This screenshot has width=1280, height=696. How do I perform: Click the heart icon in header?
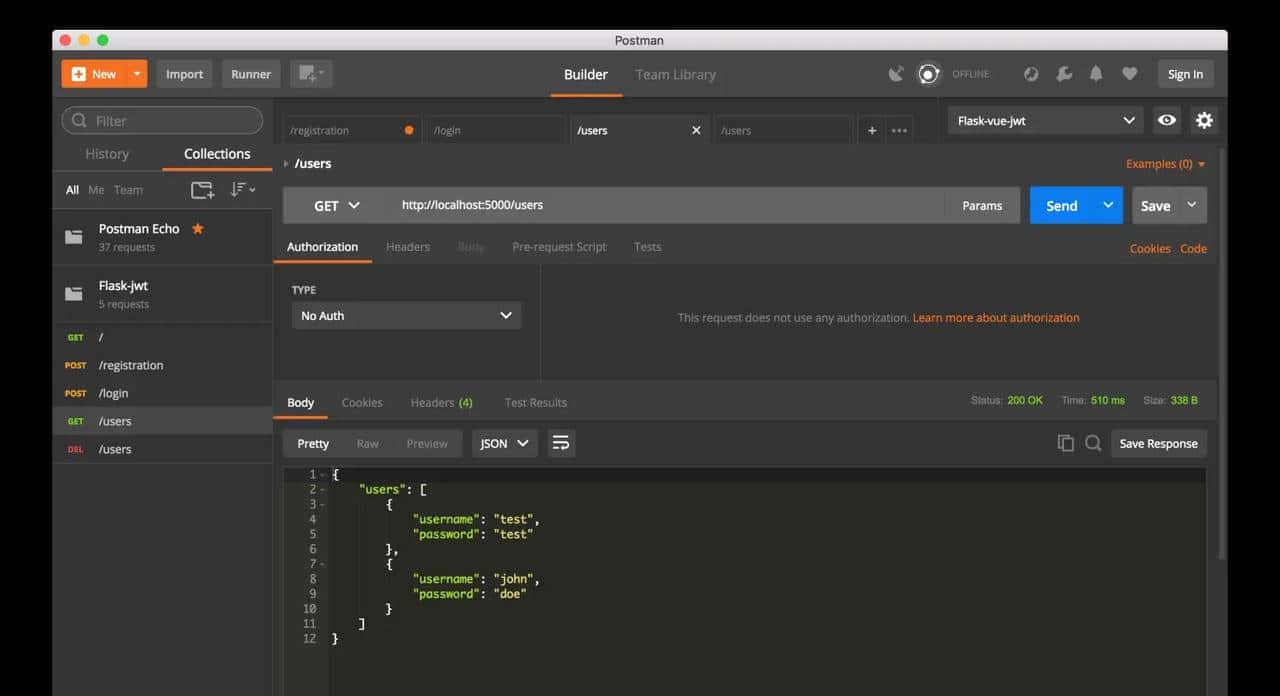(x=1129, y=74)
